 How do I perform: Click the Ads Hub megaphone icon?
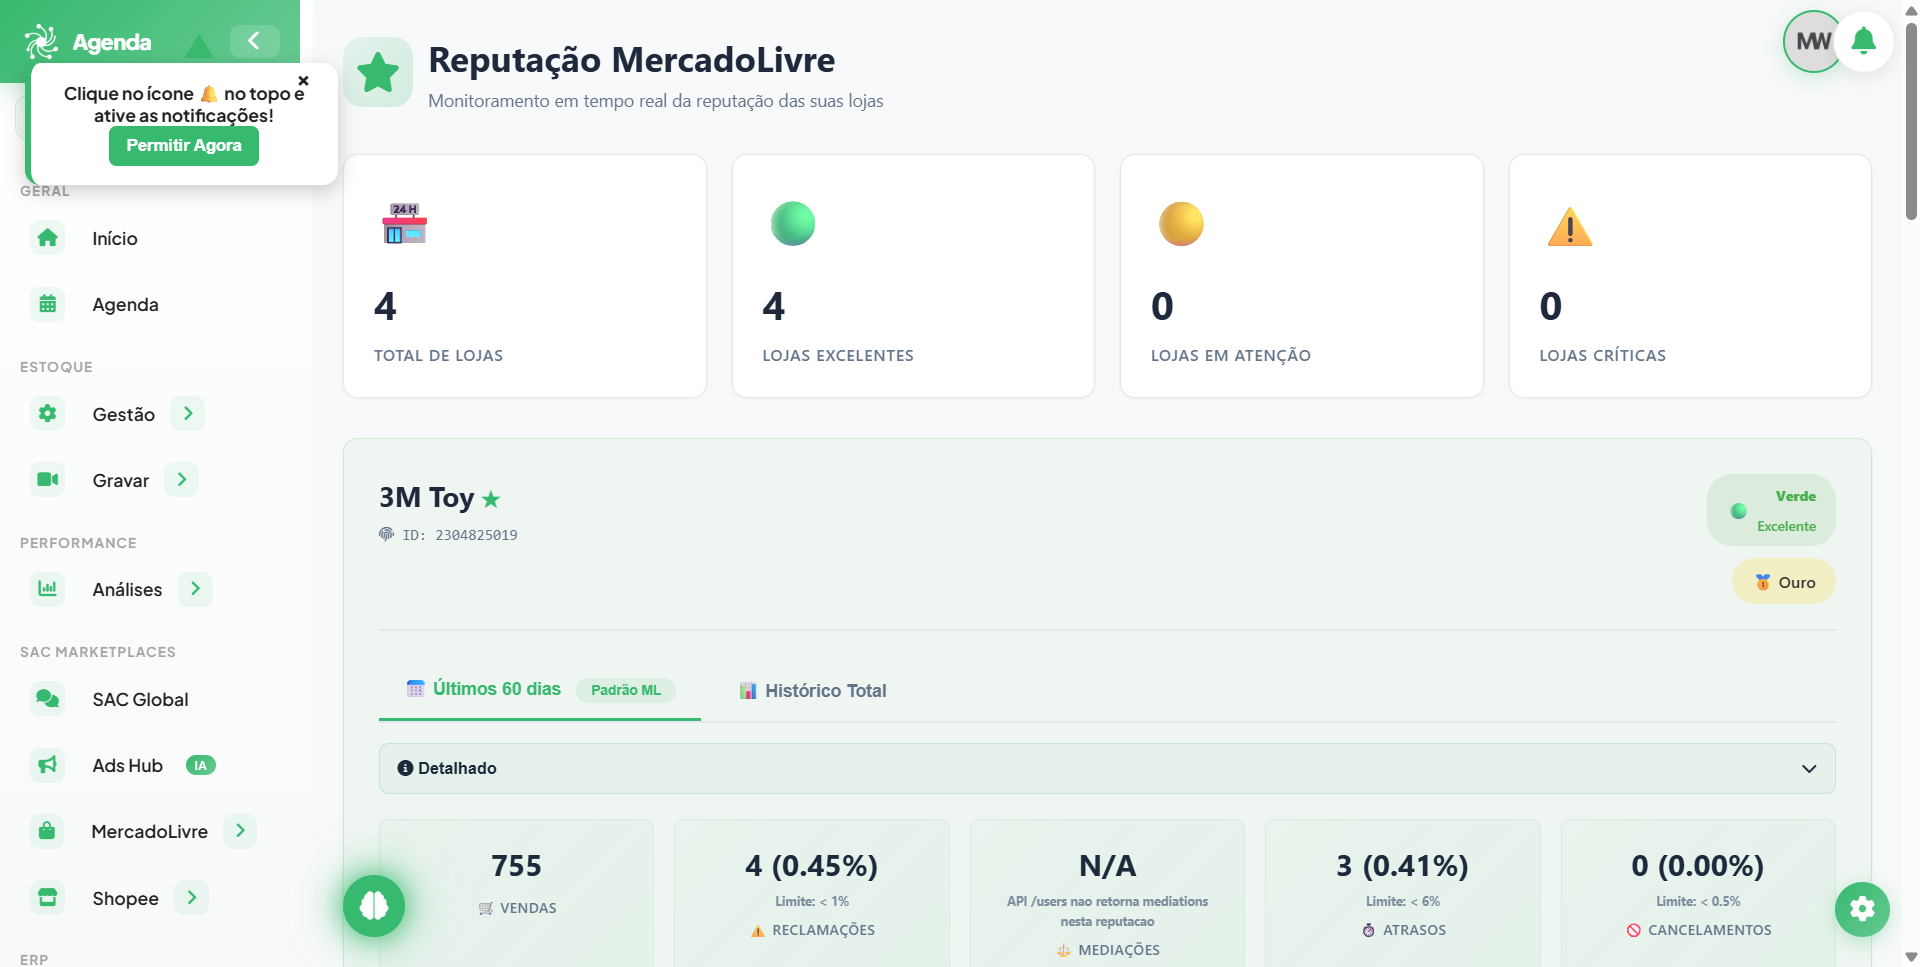pyautogui.click(x=47, y=765)
